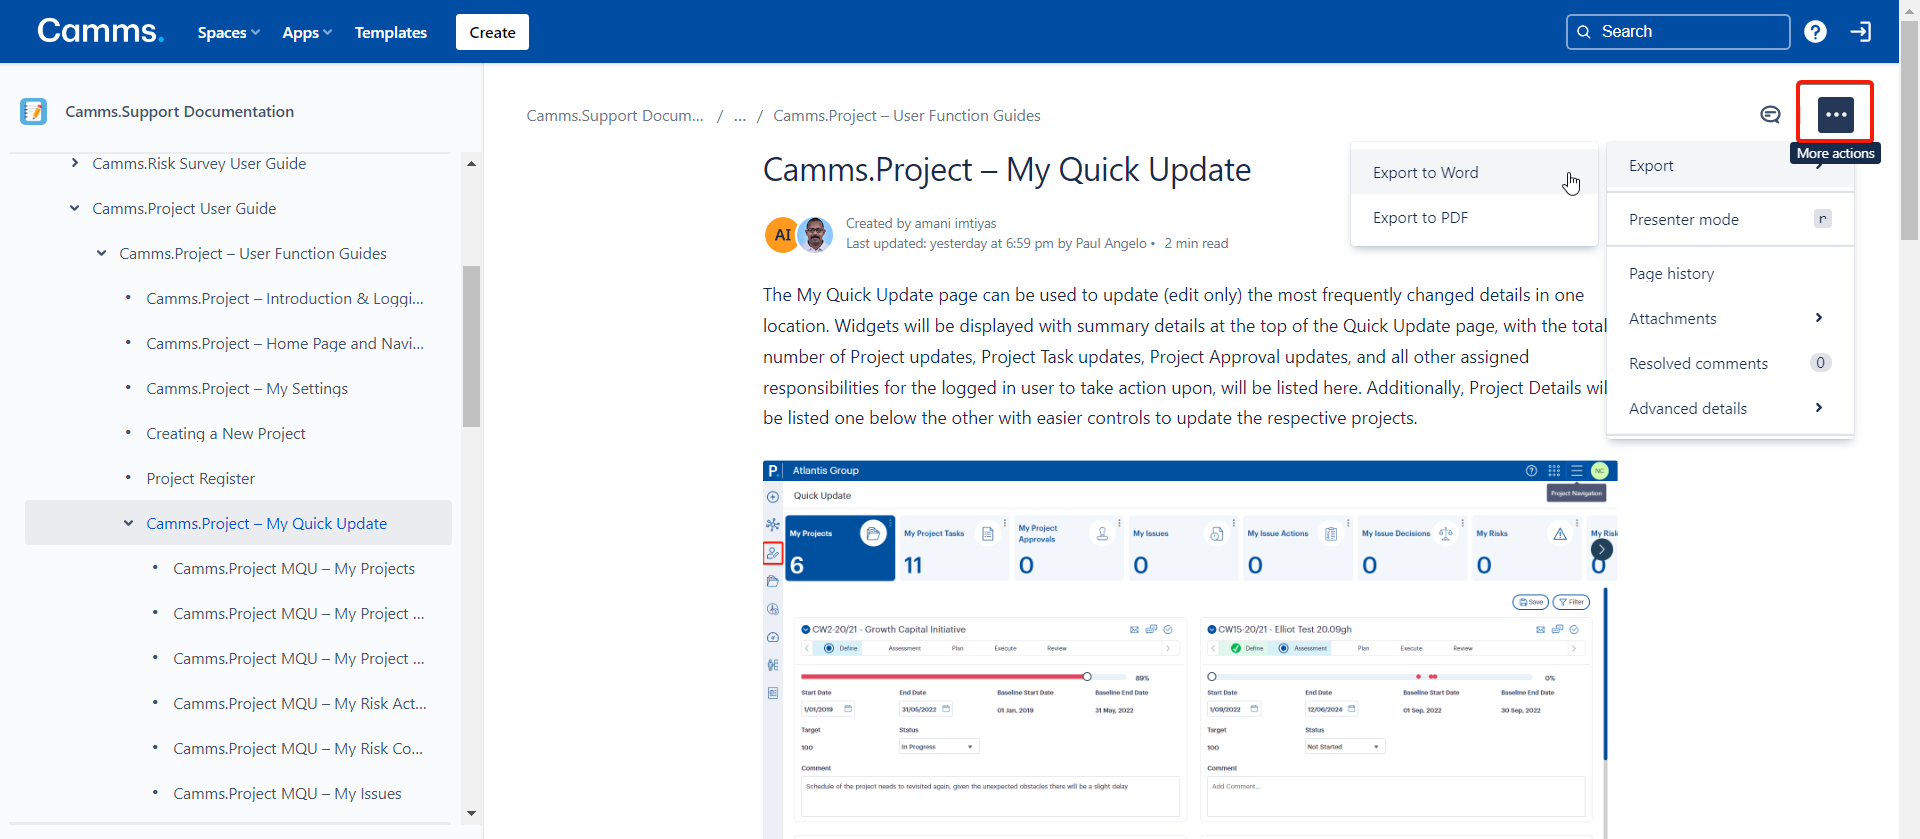Click the log in arrow icon
The height and width of the screenshot is (839, 1920).
point(1860,32)
